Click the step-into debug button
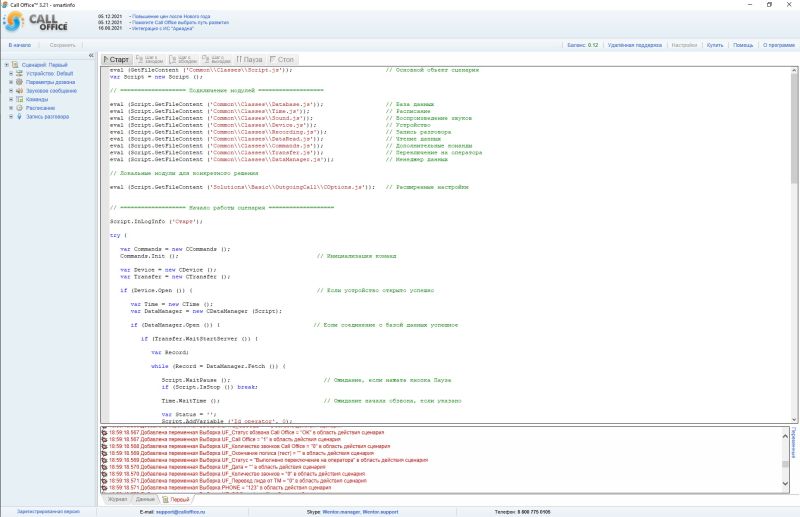Screen dimensions: 800x517 (x=149, y=59)
